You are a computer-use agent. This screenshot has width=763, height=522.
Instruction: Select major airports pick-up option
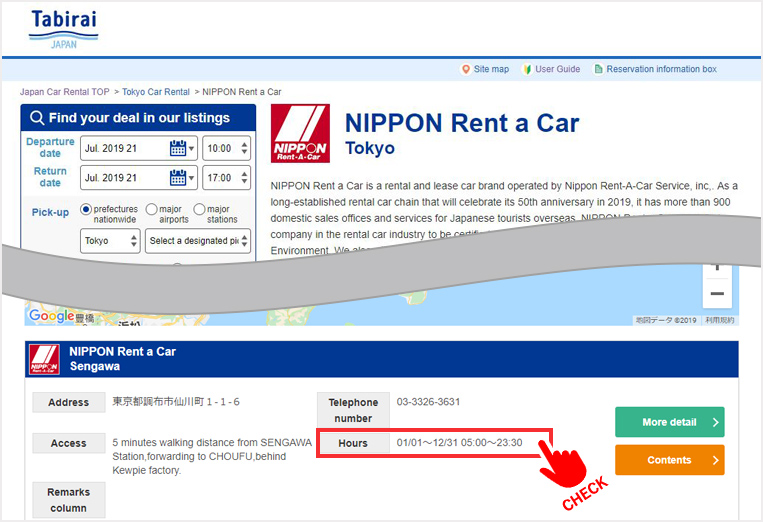point(151,209)
